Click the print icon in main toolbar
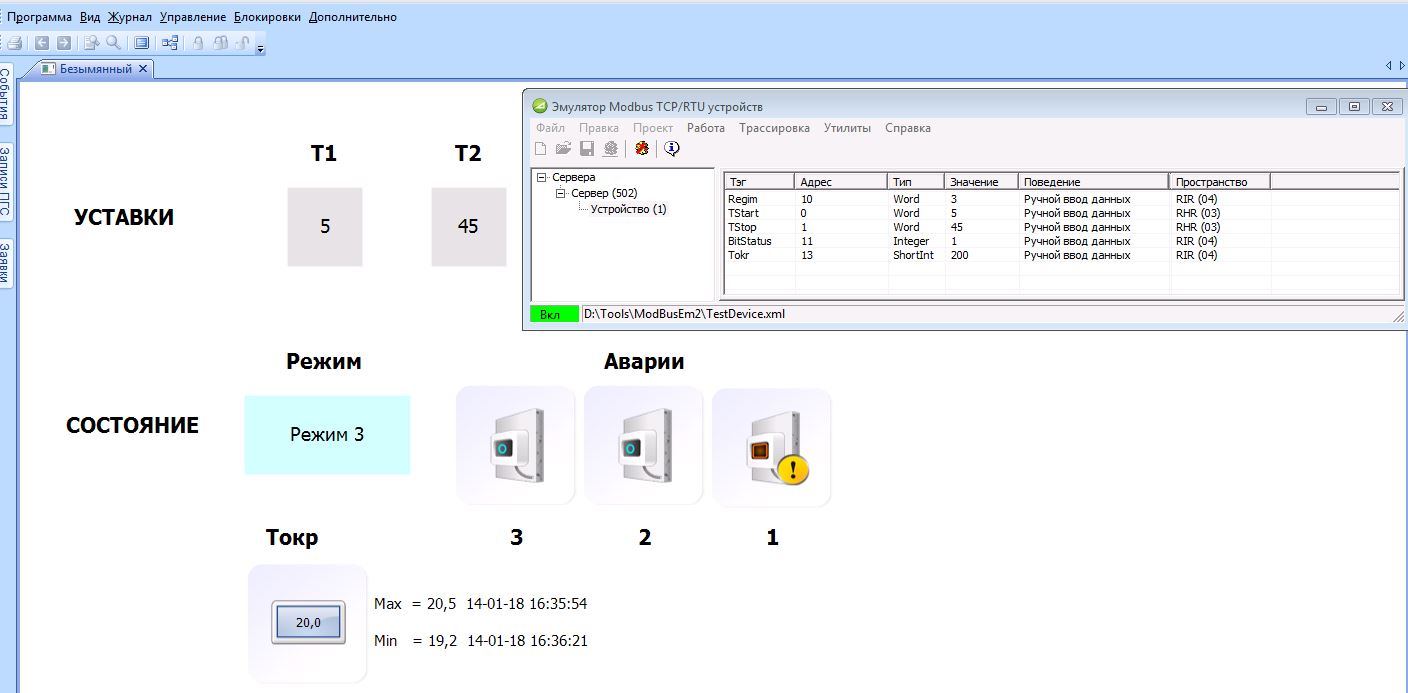The width and height of the screenshot is (1408, 693). pos(14,43)
